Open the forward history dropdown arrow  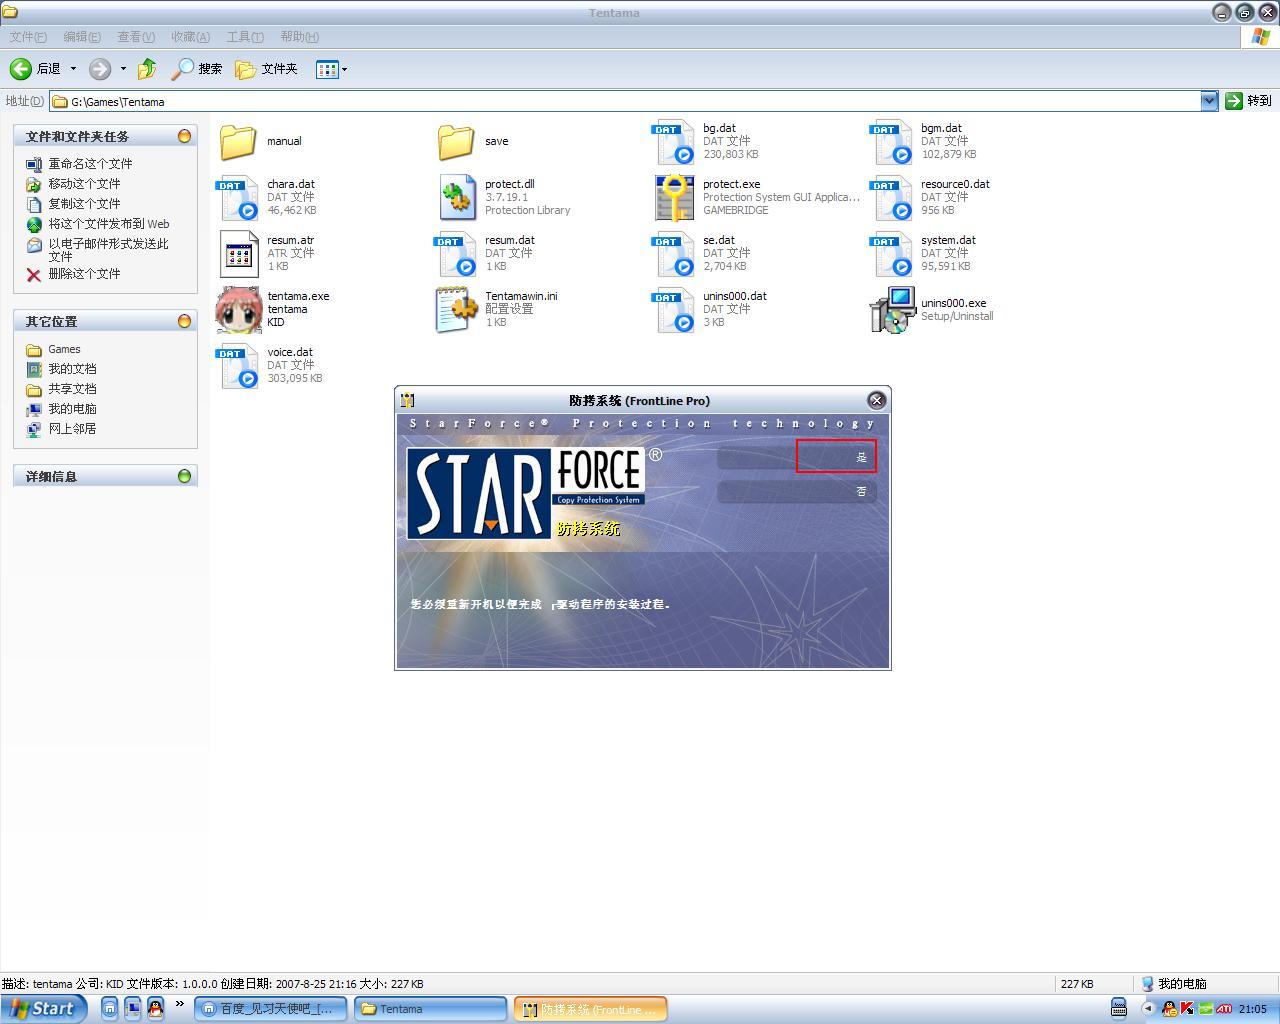click(123, 69)
